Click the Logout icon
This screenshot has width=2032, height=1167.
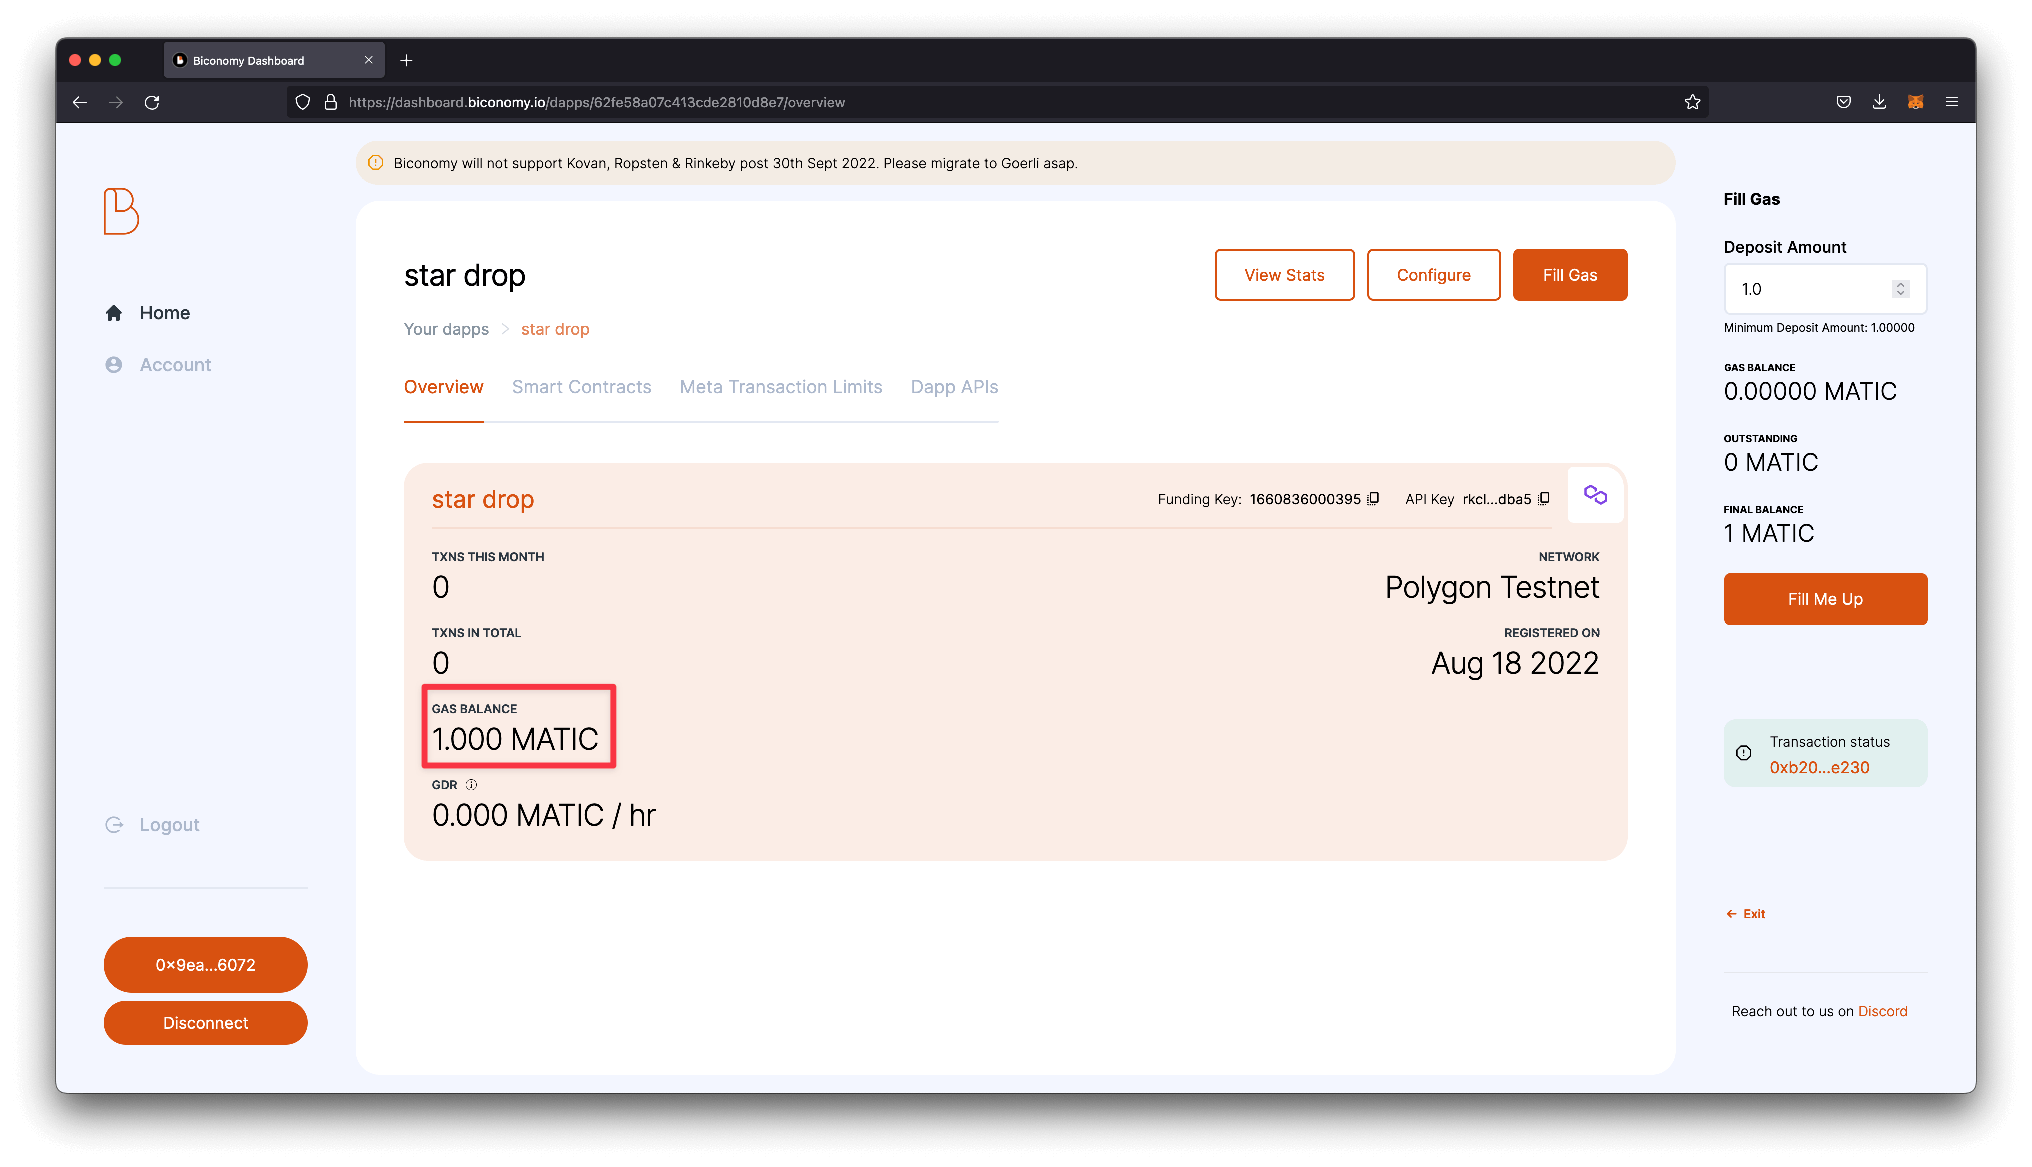point(114,824)
